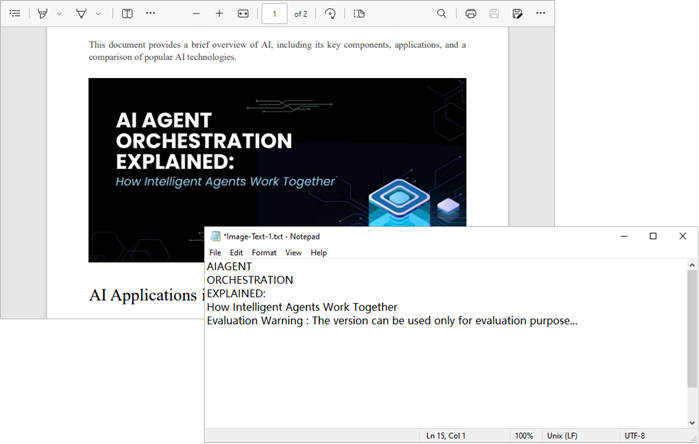699x444 pixels.
Task: Click the Notepad vertical scrollbar thumb
Action: 692,329
